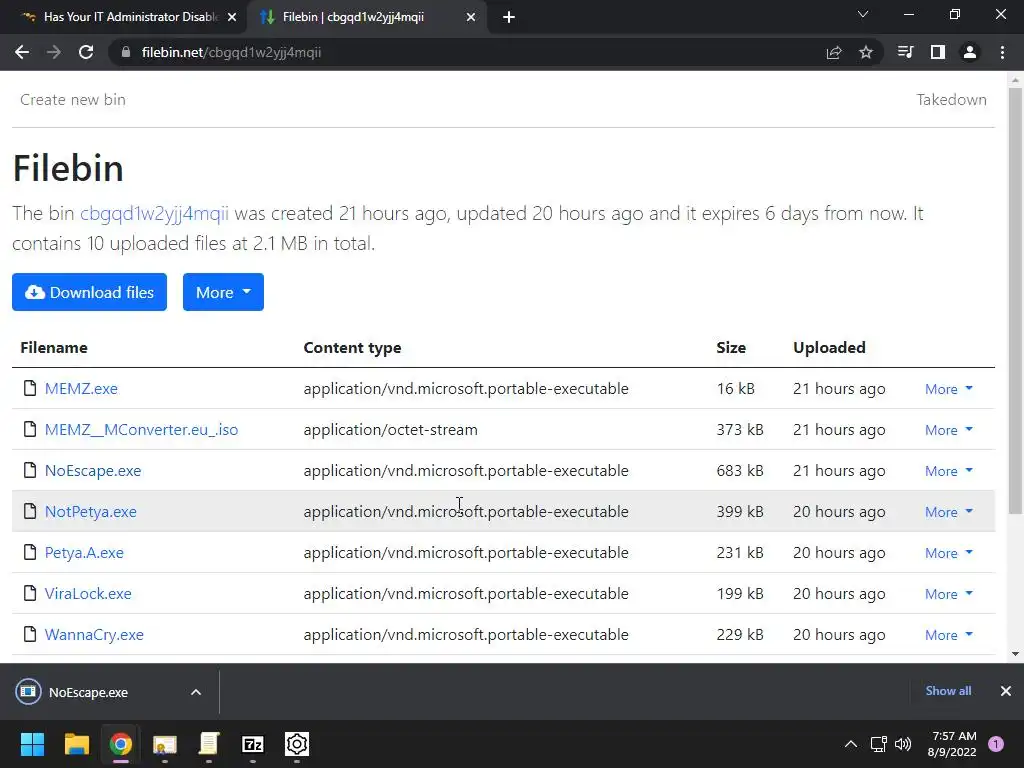
Task: Open File Explorer from the taskbar
Action: click(77, 744)
